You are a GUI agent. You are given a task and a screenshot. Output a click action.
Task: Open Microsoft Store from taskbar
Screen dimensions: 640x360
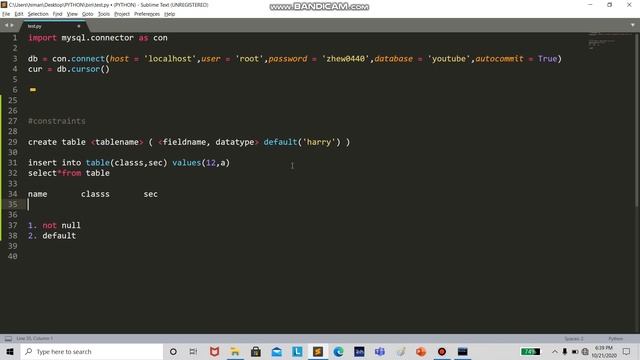click(x=256, y=351)
